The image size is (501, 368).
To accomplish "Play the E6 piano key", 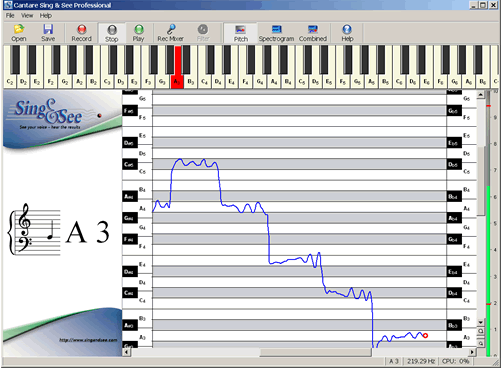I will click(x=426, y=82).
